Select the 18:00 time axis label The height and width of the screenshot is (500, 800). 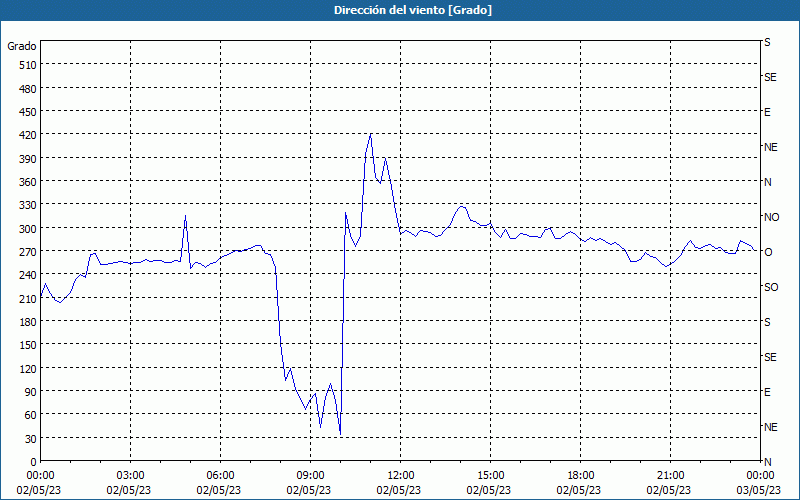pyautogui.click(x=581, y=476)
